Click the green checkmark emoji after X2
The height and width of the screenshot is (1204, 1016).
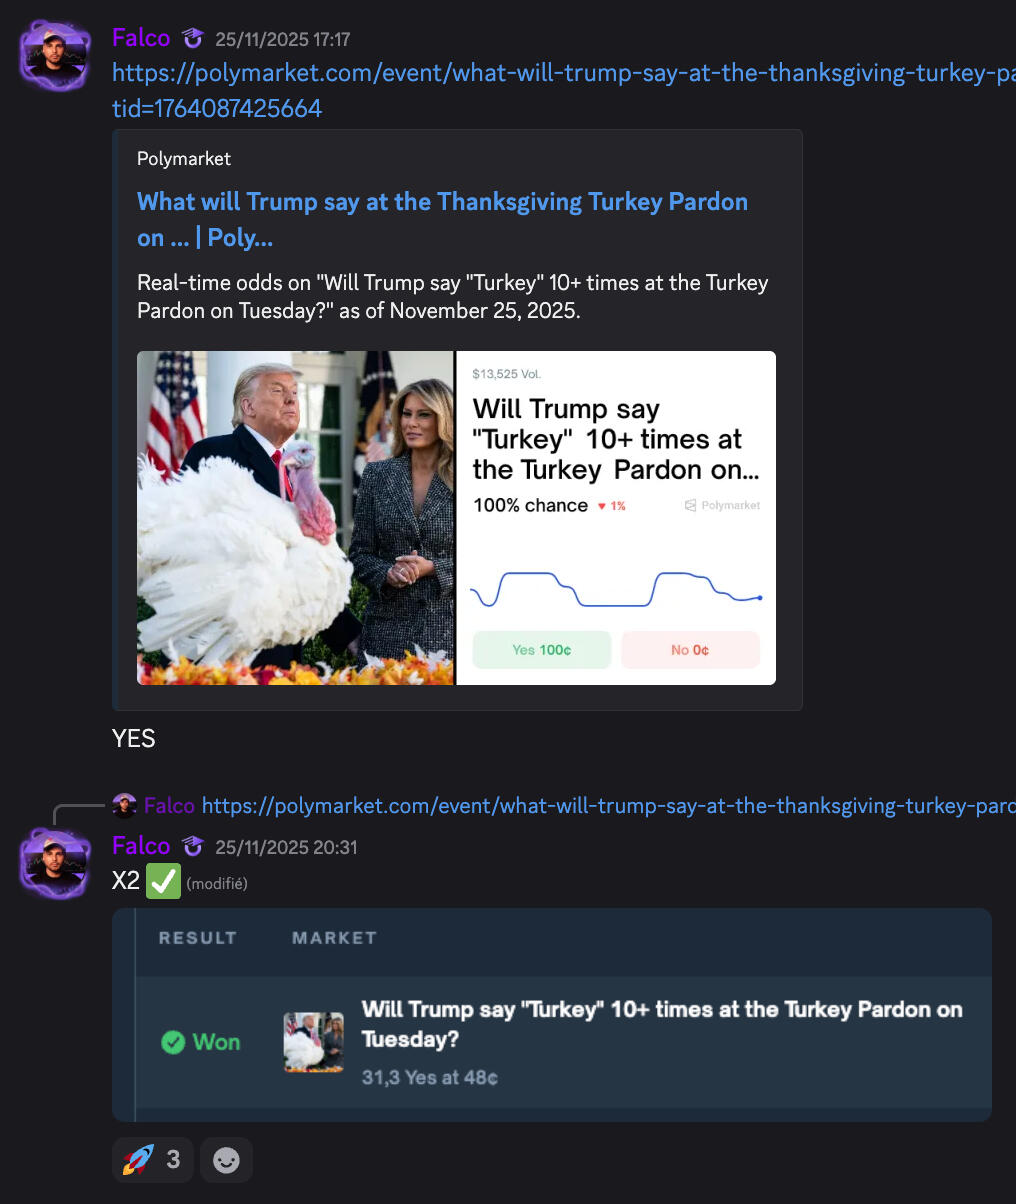(x=163, y=882)
